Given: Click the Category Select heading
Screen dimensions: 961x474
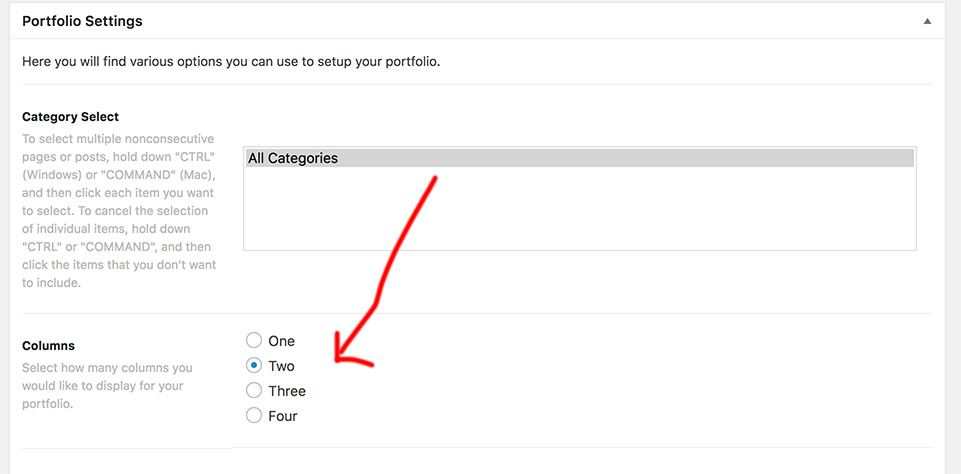Looking at the screenshot, I should (70, 117).
